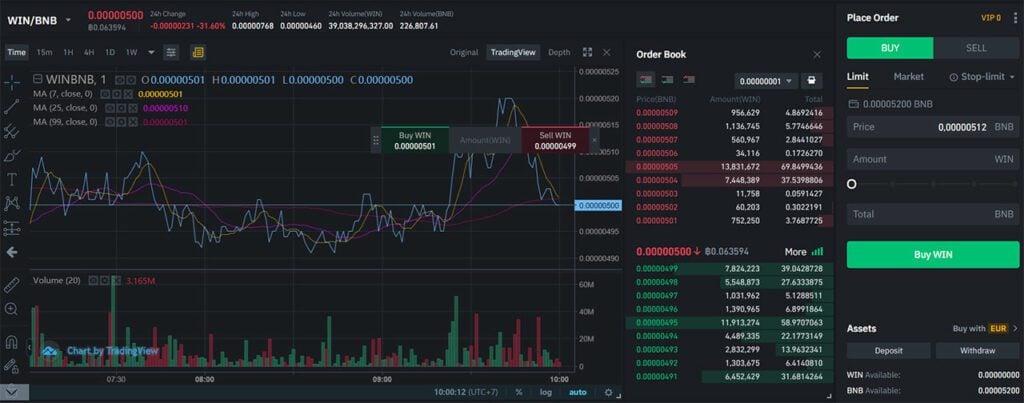Click the Withdraw button

977,351
